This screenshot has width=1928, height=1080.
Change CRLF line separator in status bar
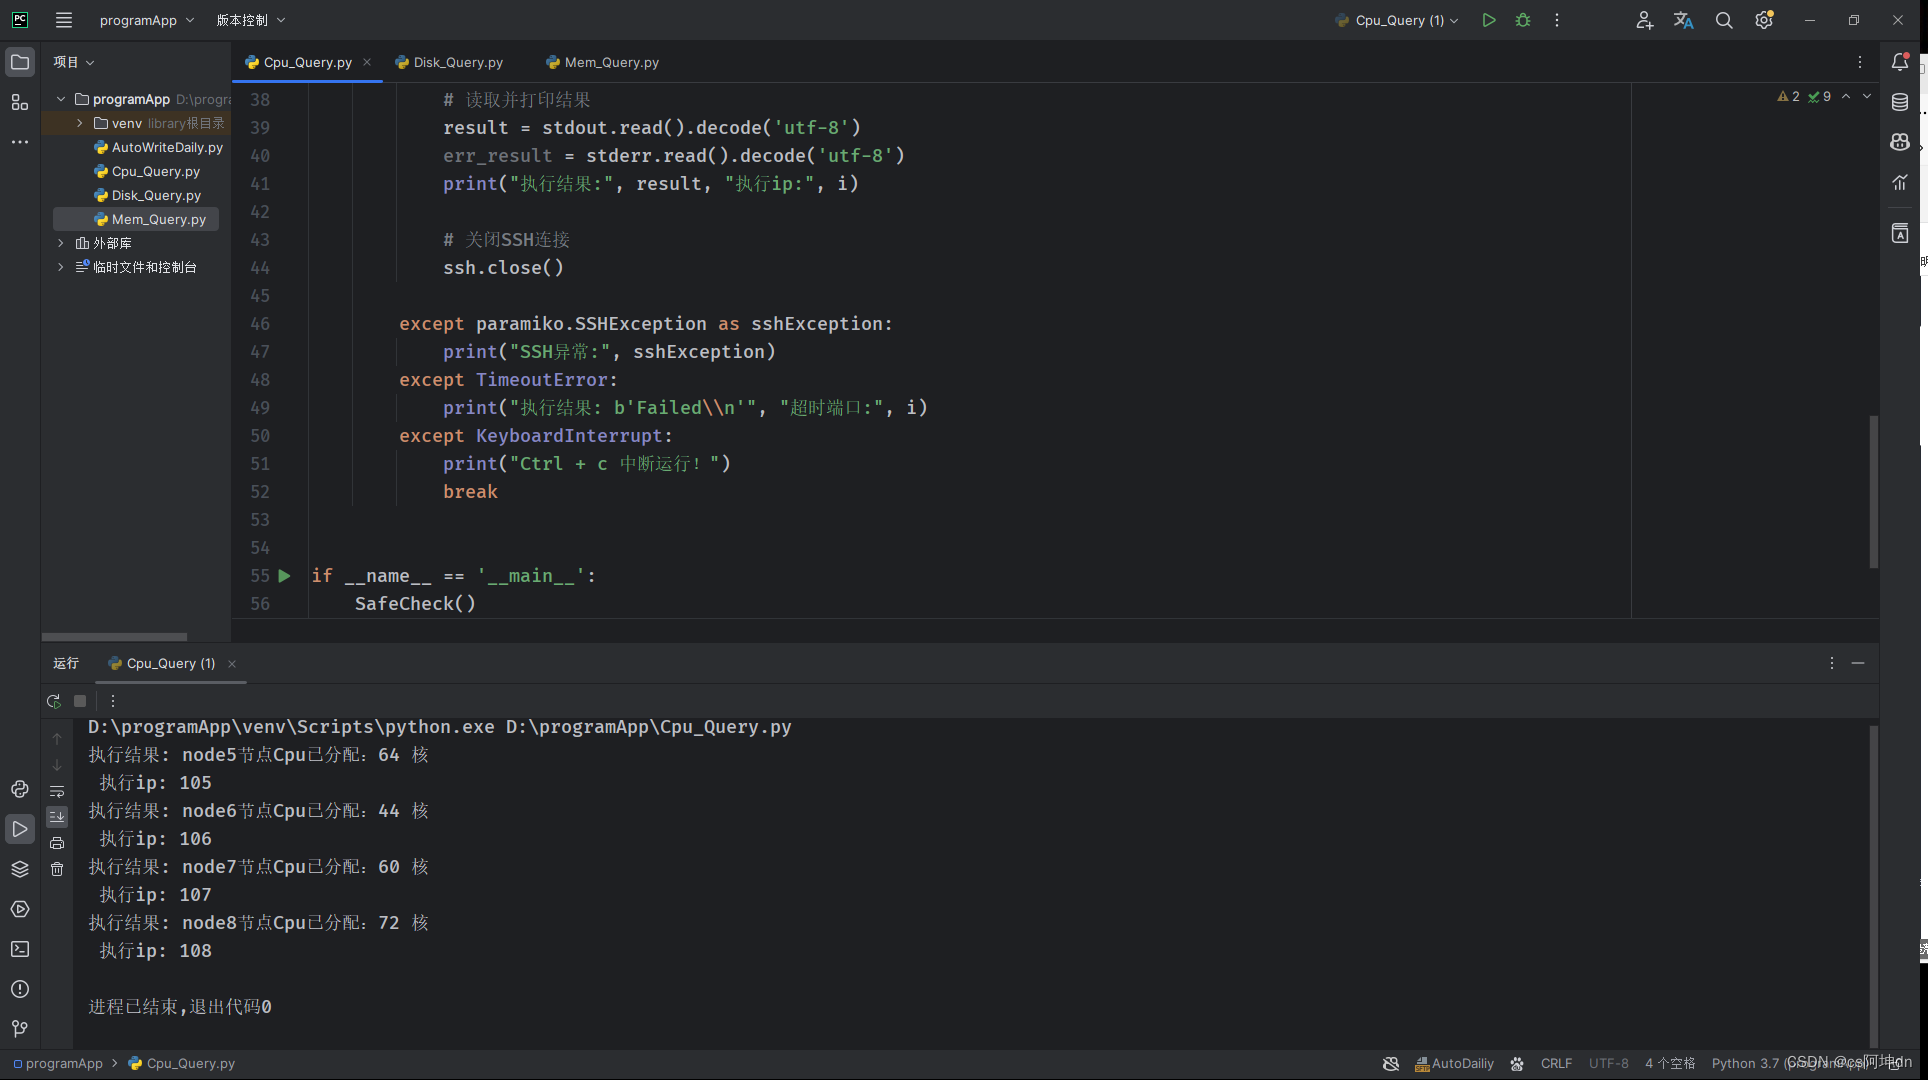(x=1556, y=1063)
